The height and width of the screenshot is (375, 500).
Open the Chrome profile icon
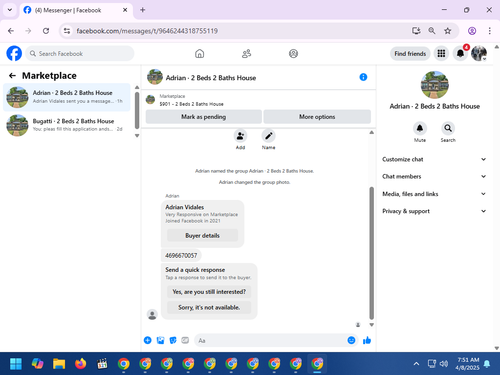tap(472, 31)
